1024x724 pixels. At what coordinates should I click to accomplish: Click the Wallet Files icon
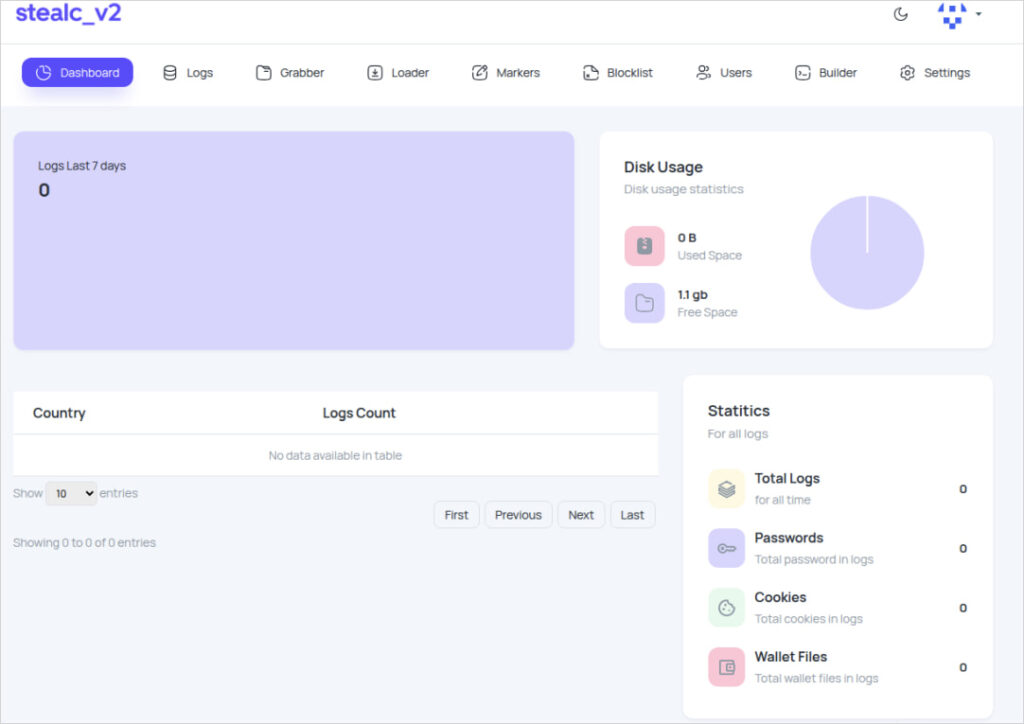[726, 667]
